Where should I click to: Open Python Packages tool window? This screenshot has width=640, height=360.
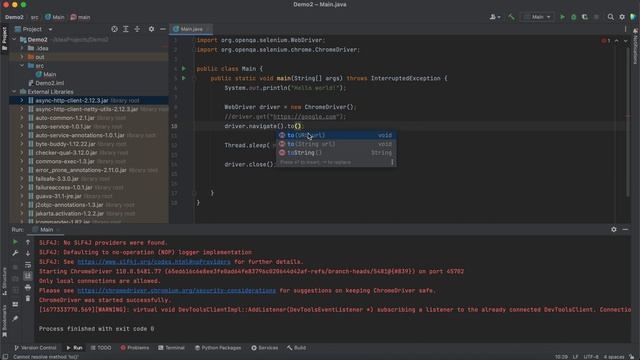click(218, 348)
